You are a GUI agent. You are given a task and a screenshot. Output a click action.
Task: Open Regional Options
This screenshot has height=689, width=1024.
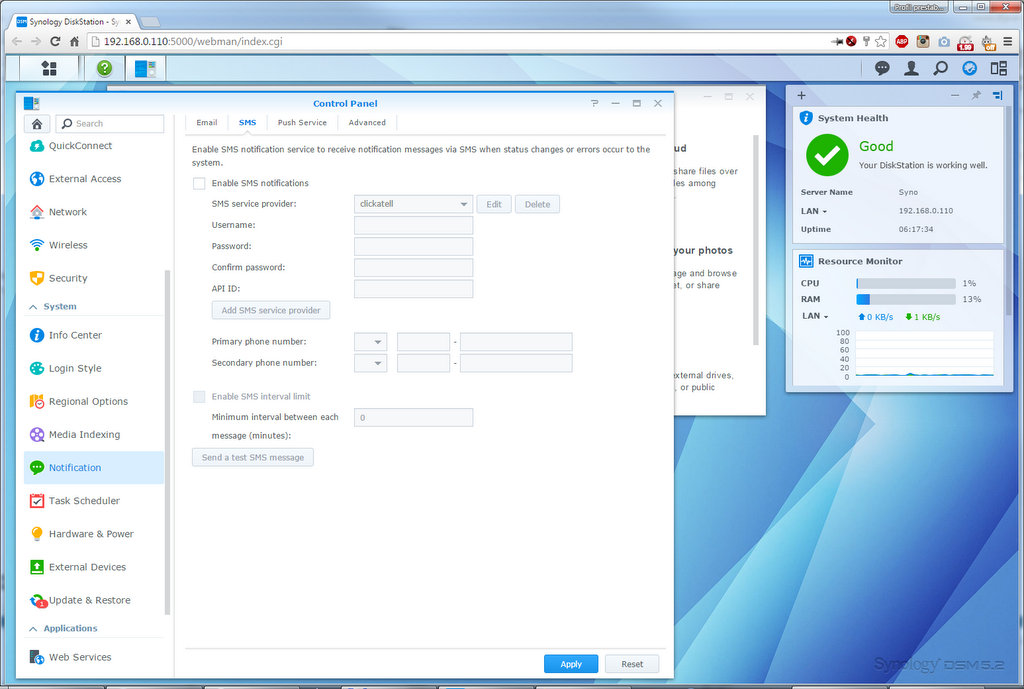94,402
